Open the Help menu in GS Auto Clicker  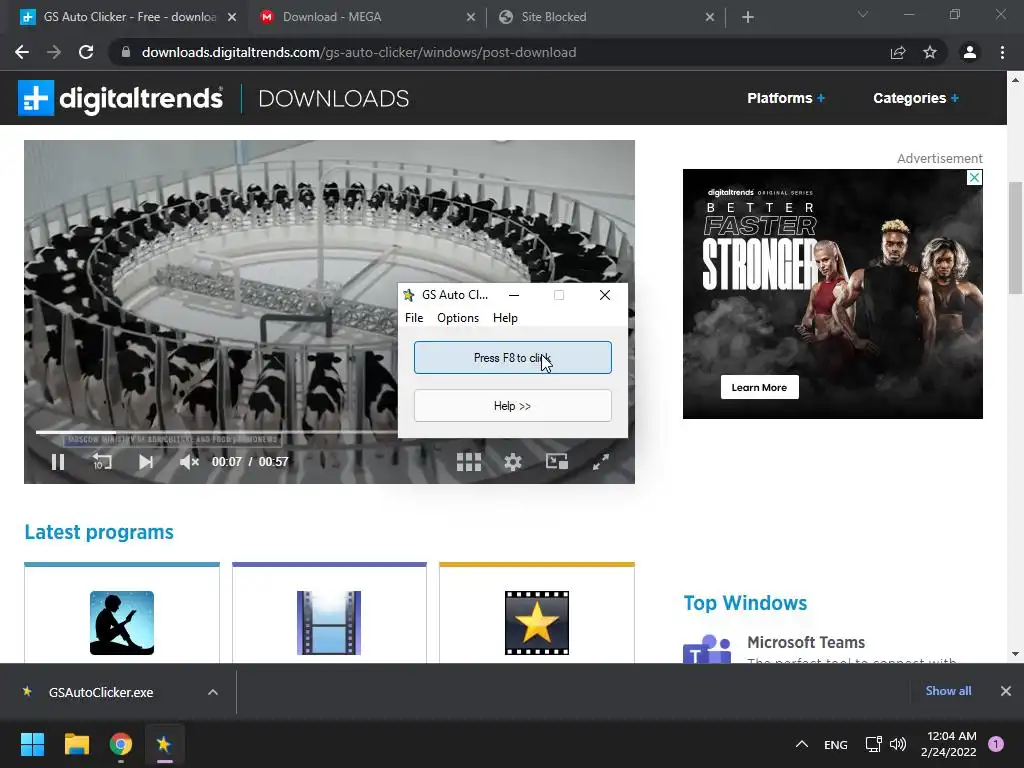pos(505,318)
